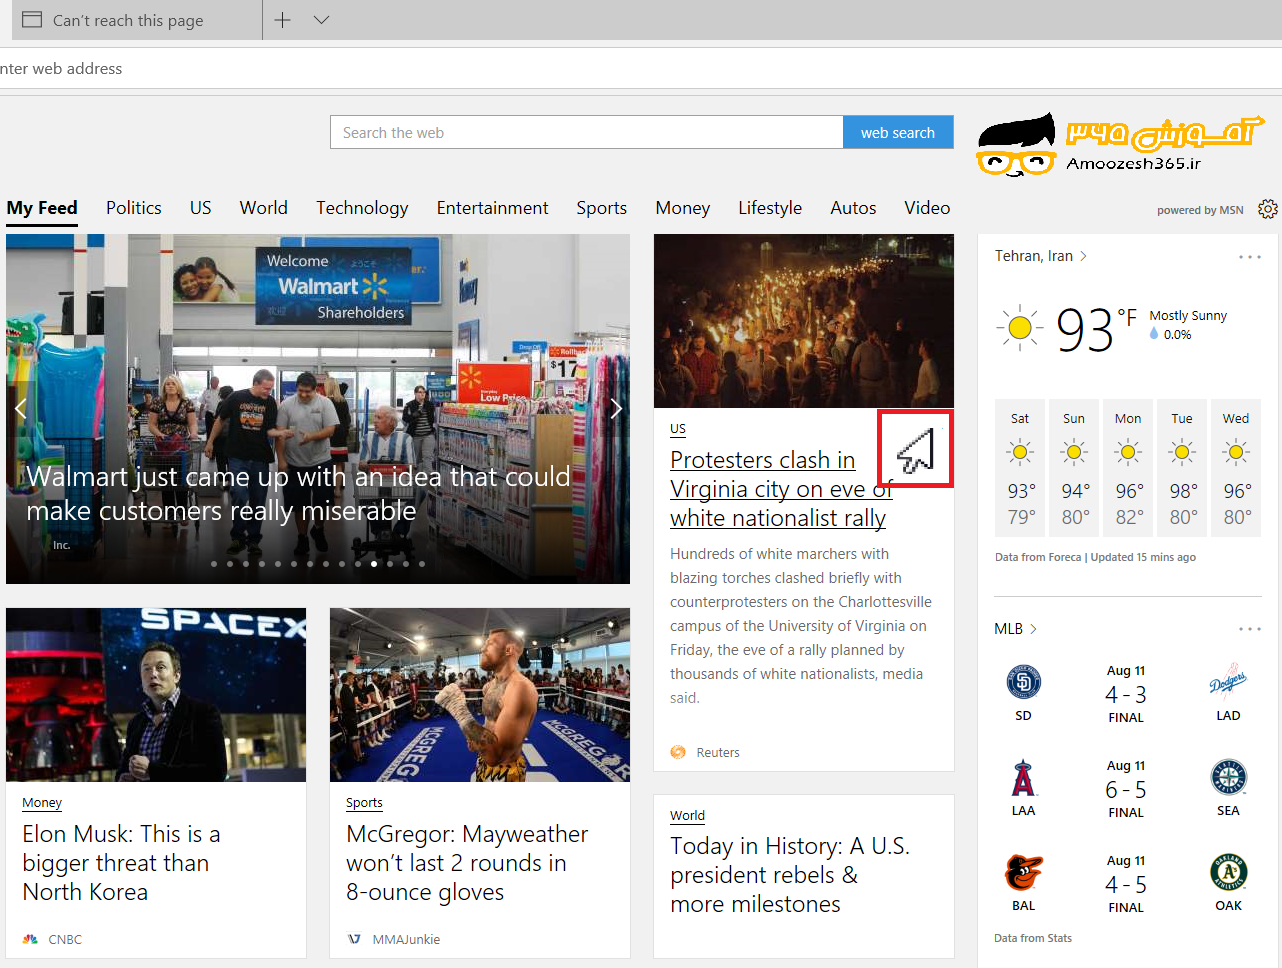Advance to next slide in the carousel

click(x=616, y=408)
